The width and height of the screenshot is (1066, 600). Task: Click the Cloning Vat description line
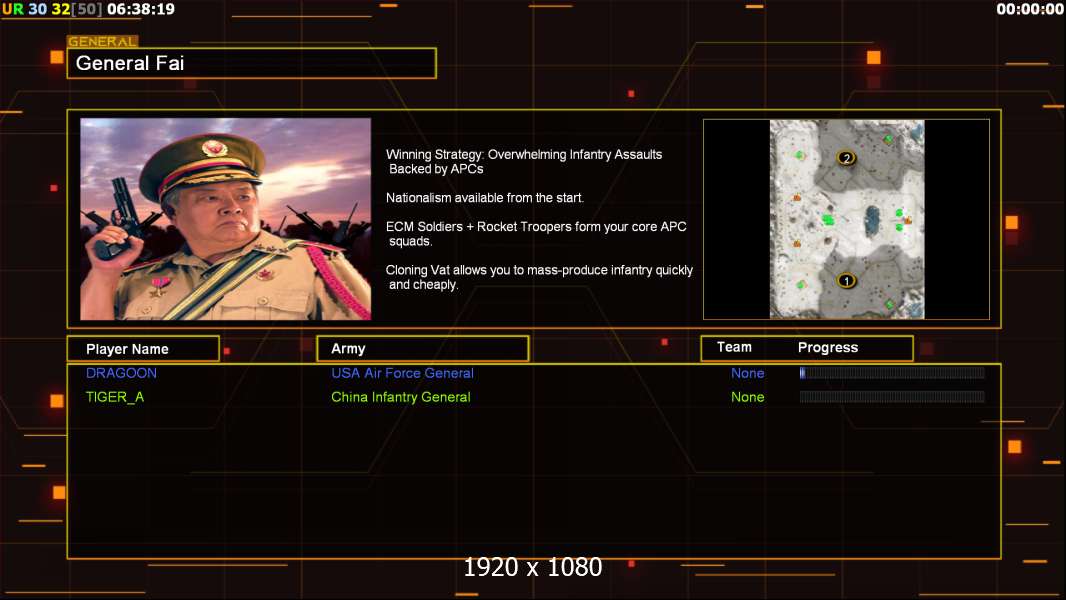coord(539,277)
